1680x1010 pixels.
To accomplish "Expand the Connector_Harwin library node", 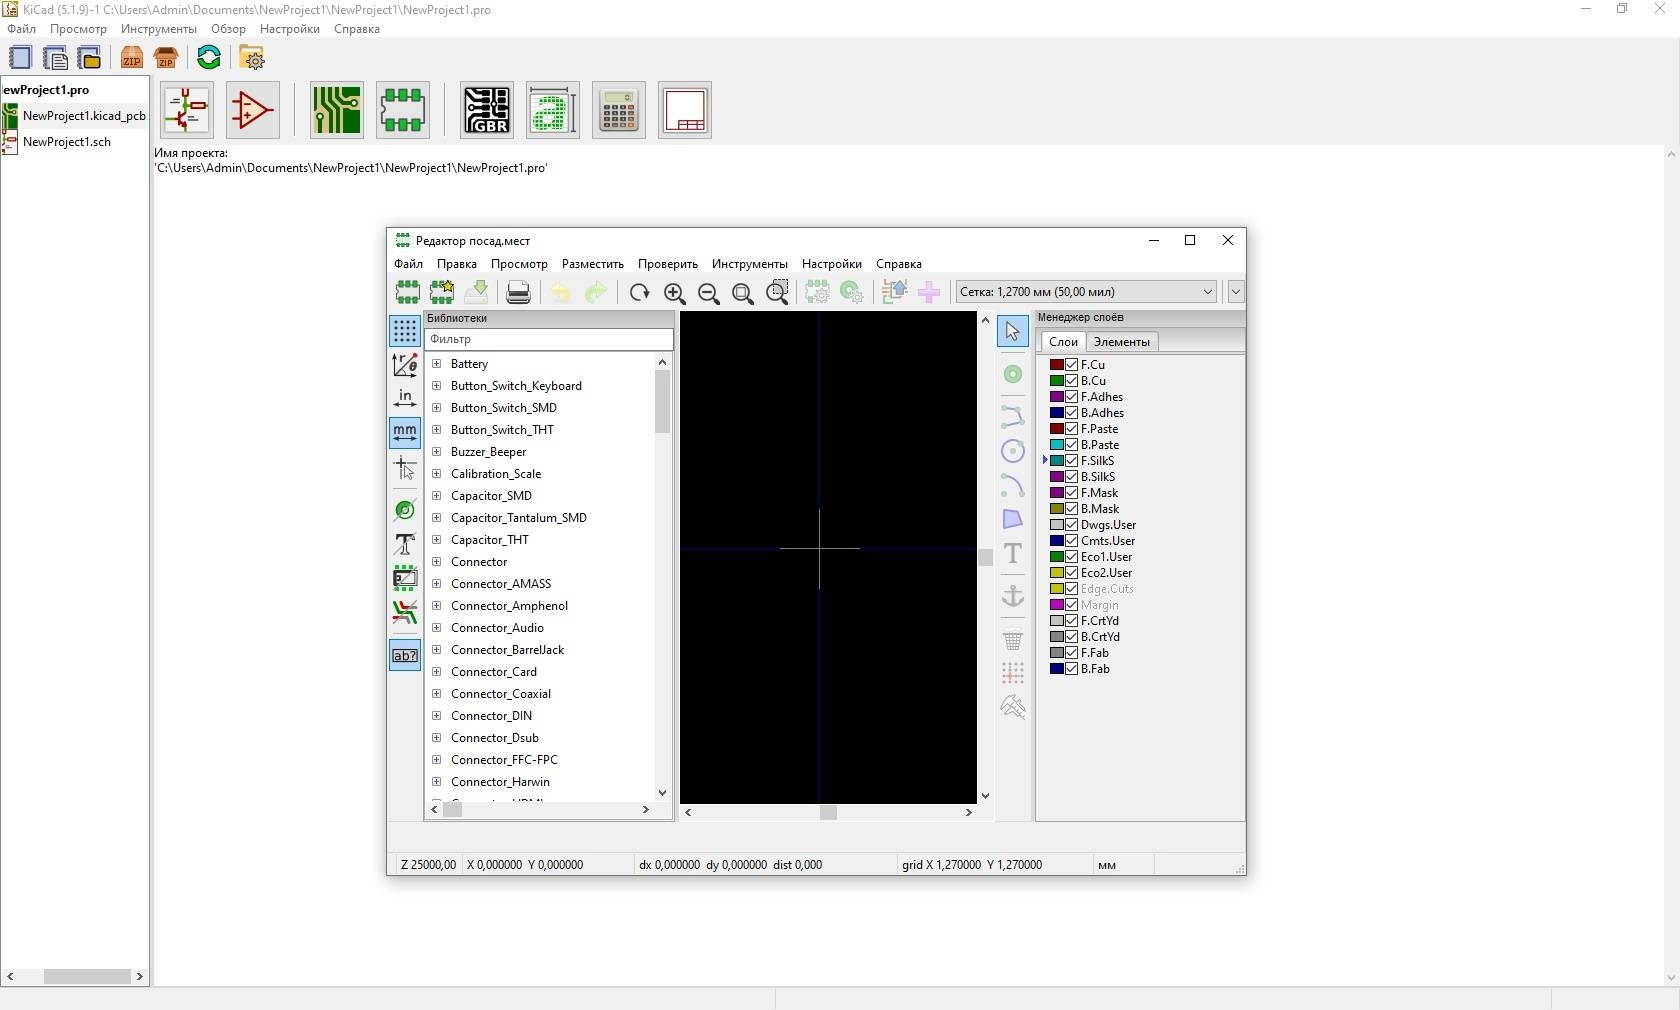I will pyautogui.click(x=436, y=782).
